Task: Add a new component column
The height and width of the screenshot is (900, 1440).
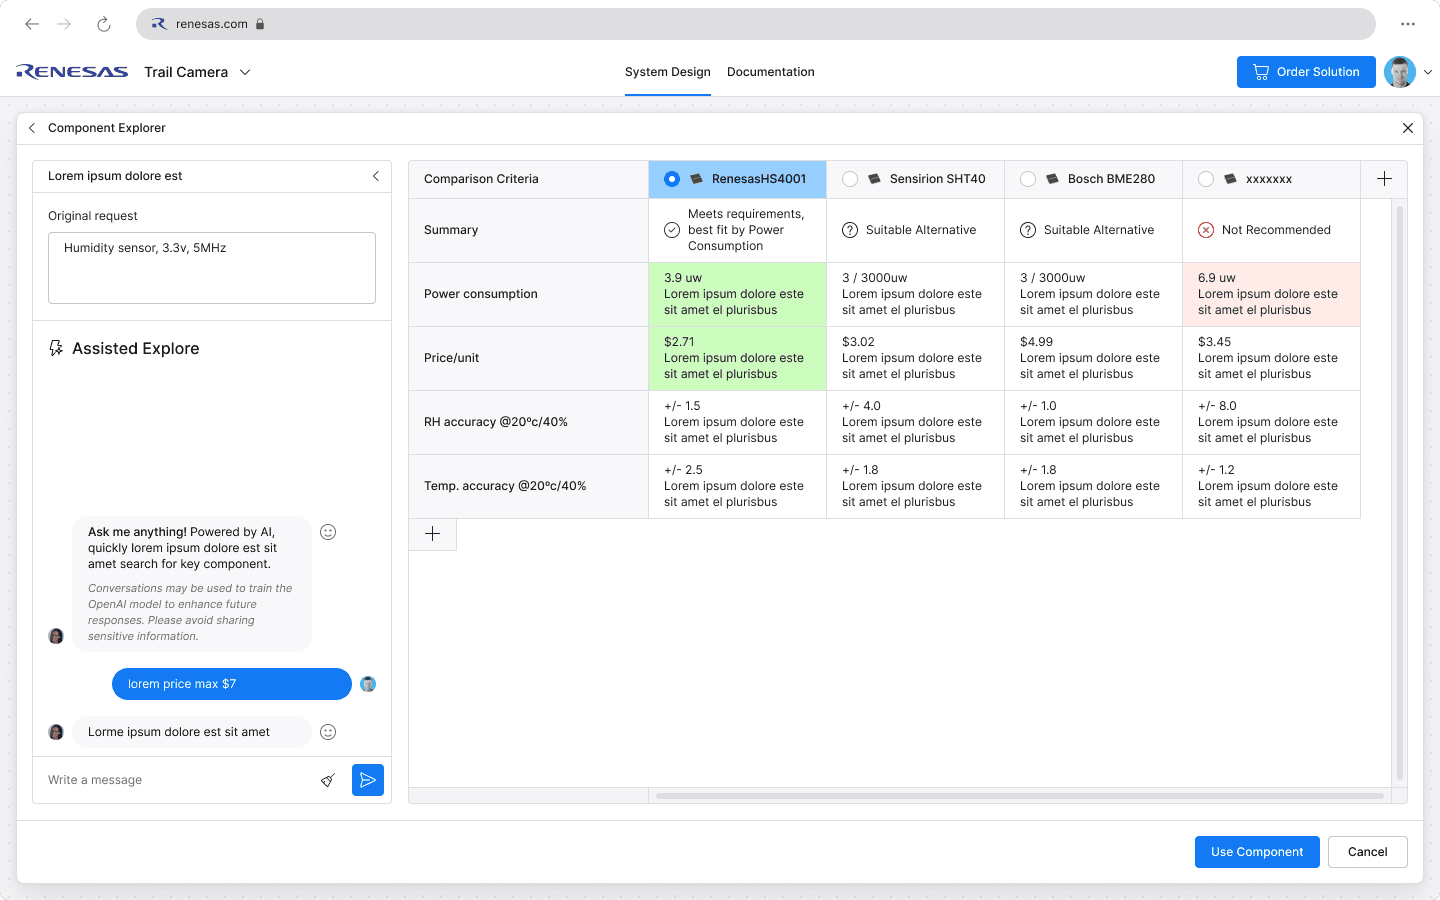Action: (1384, 179)
